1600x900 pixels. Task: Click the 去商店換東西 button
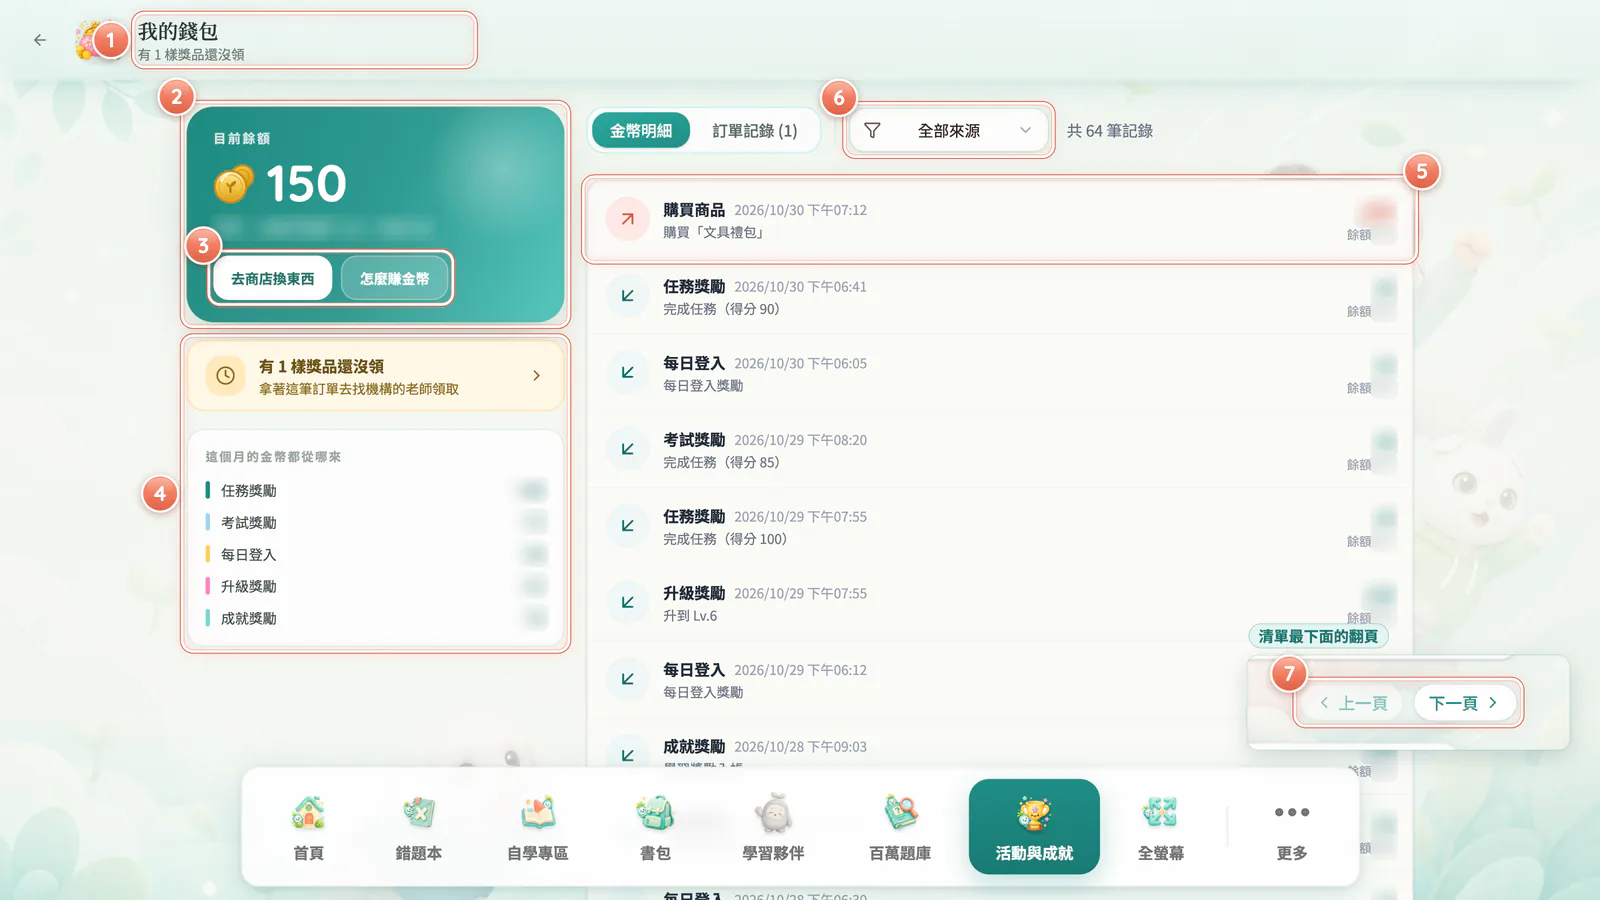pyautogui.click(x=273, y=279)
